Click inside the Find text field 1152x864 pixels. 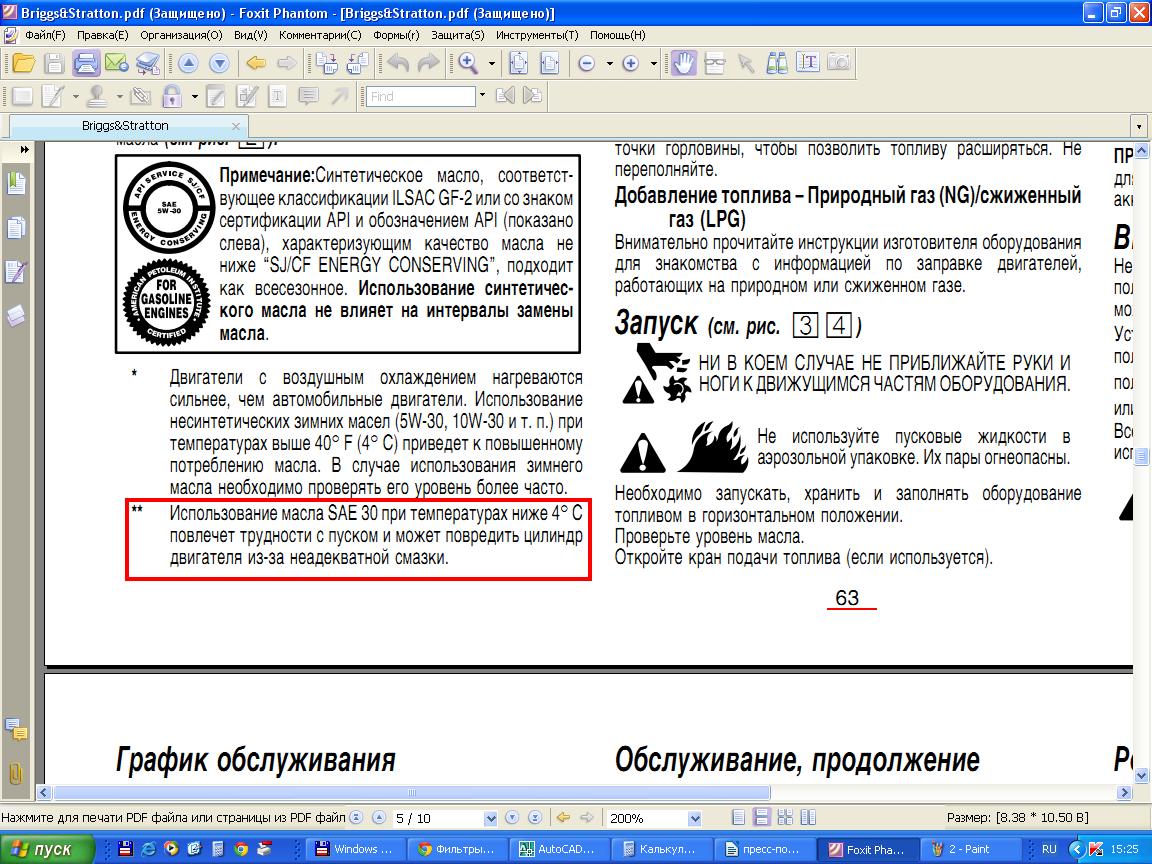(420, 96)
